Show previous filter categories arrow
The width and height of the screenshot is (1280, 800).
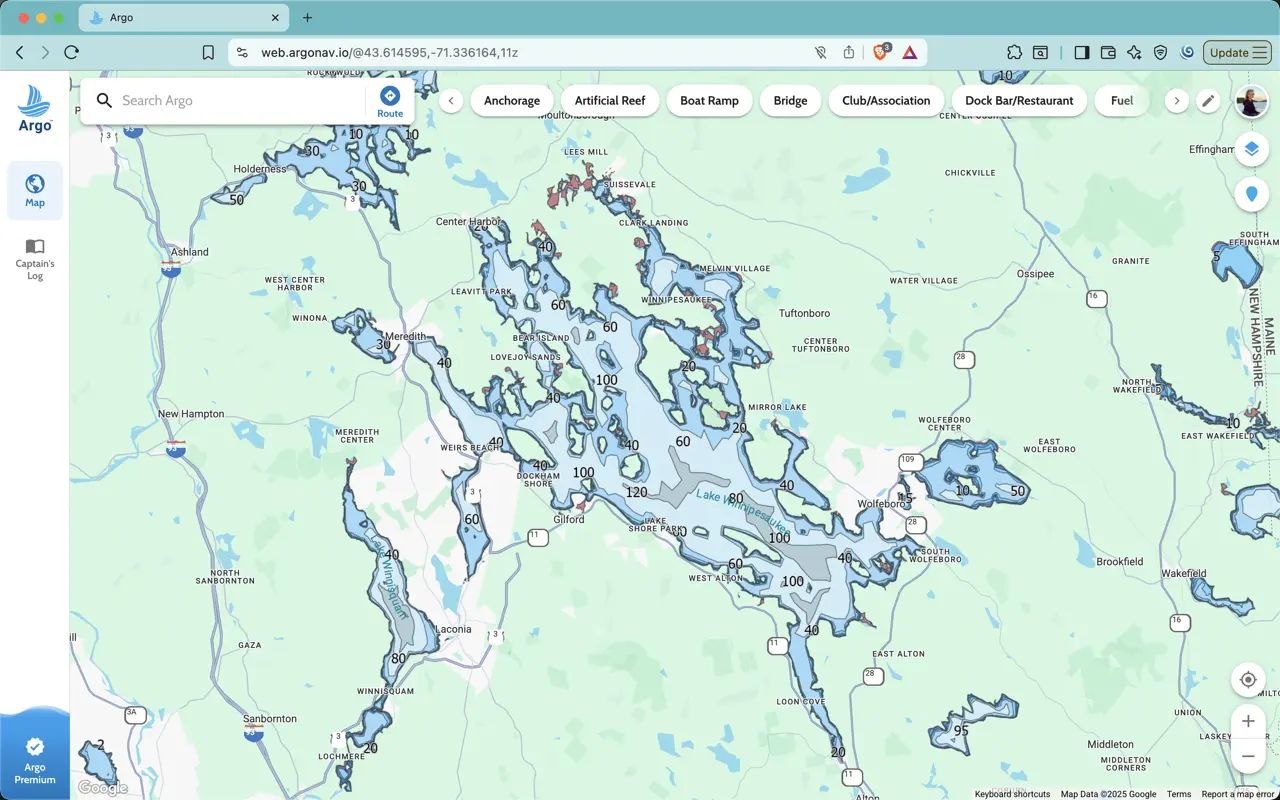point(451,101)
